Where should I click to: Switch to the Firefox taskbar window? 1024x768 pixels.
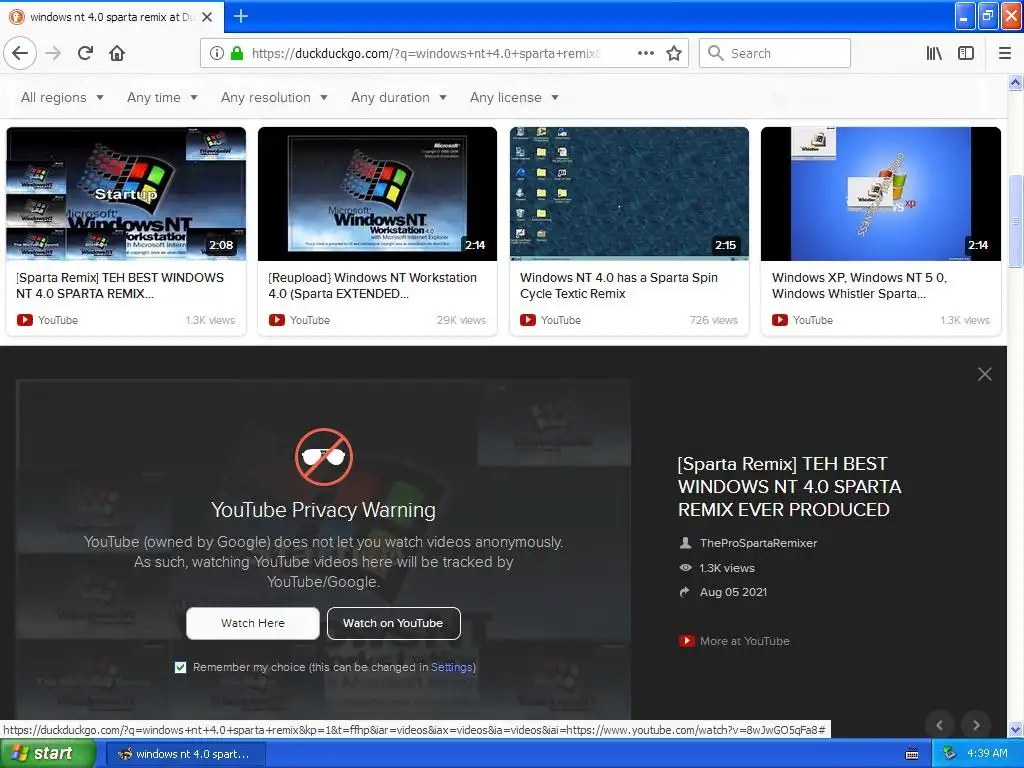[185, 754]
